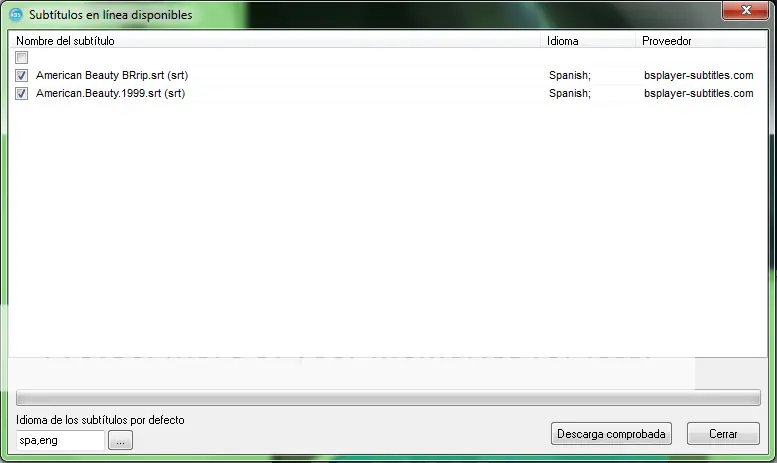Close the Subtítulos en línea disponibles window
This screenshot has width=777, height=463.
point(745,10)
